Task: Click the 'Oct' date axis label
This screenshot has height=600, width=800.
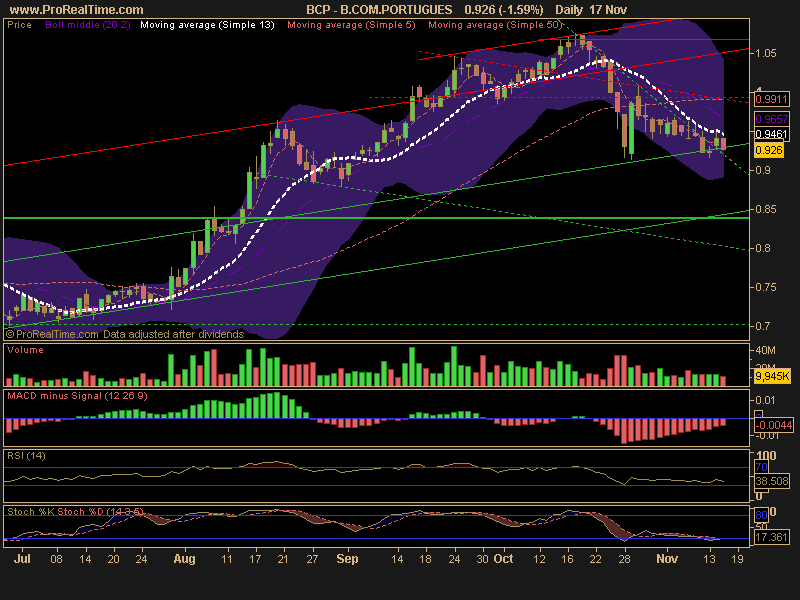Action: coord(504,559)
